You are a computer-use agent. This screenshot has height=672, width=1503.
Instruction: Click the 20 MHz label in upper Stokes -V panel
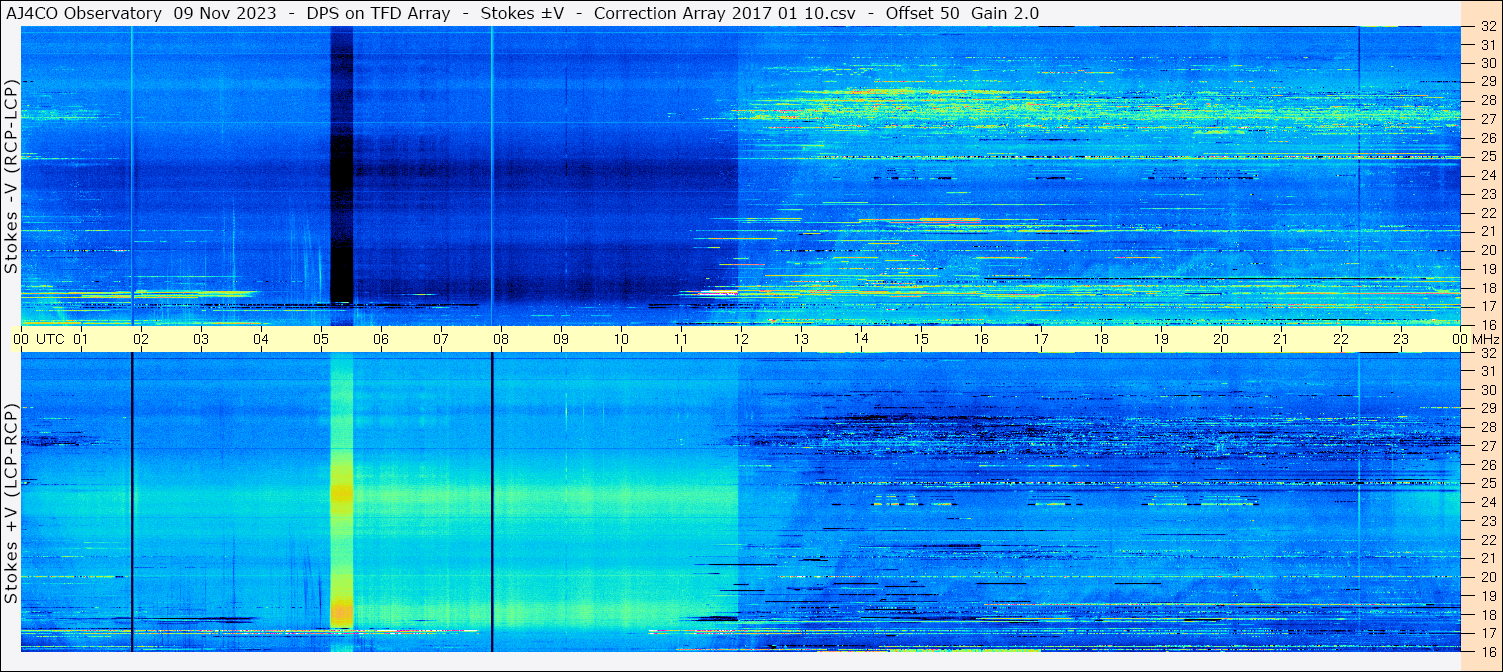tap(1488, 250)
